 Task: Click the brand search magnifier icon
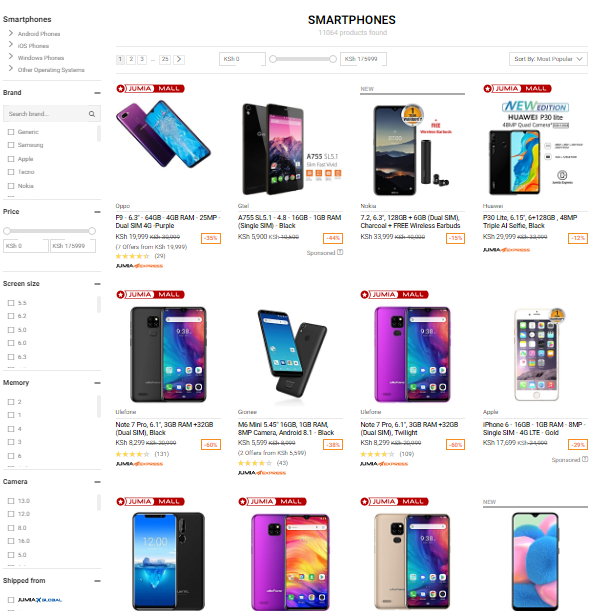[92, 114]
